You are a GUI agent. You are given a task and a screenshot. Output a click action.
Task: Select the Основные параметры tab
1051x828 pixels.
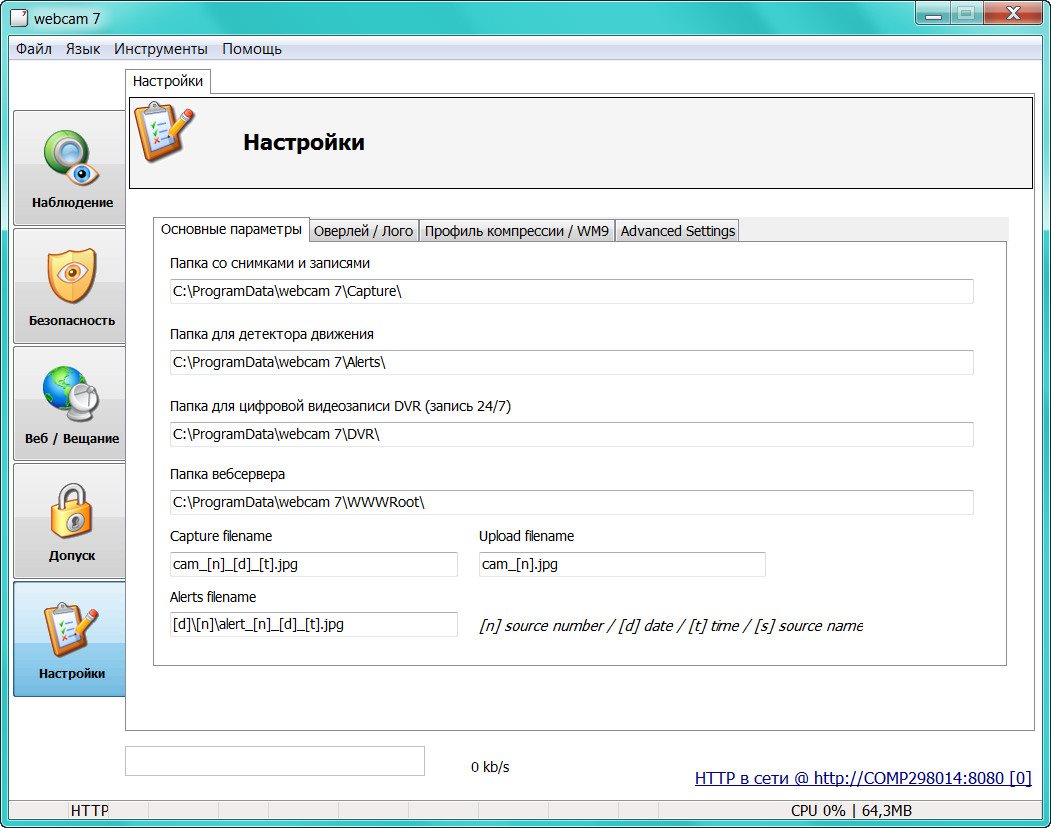[231, 229]
